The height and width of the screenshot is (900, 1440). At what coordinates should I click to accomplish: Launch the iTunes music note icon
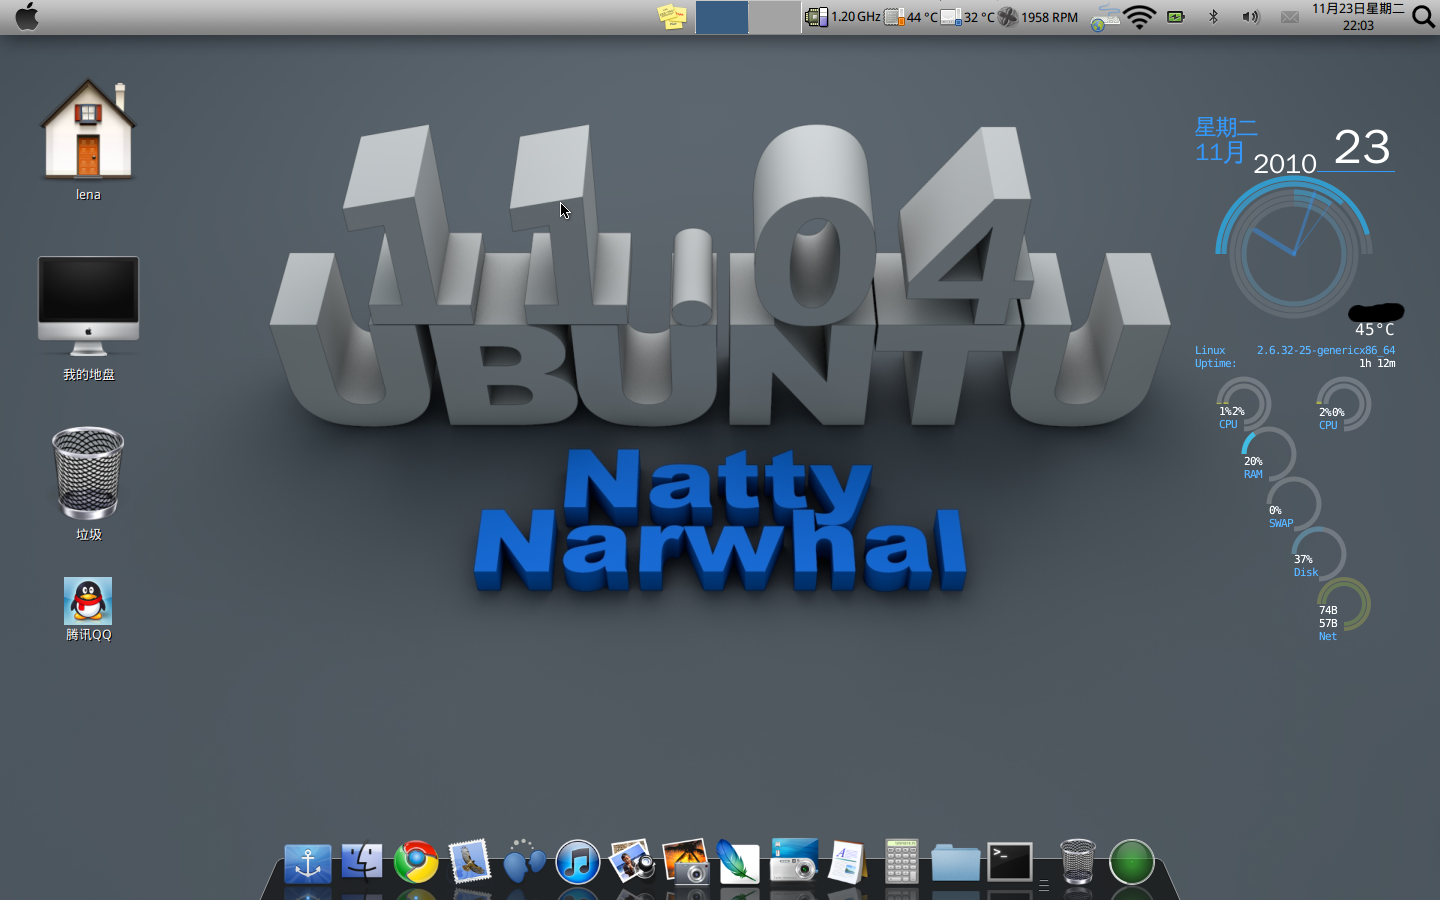click(x=578, y=862)
